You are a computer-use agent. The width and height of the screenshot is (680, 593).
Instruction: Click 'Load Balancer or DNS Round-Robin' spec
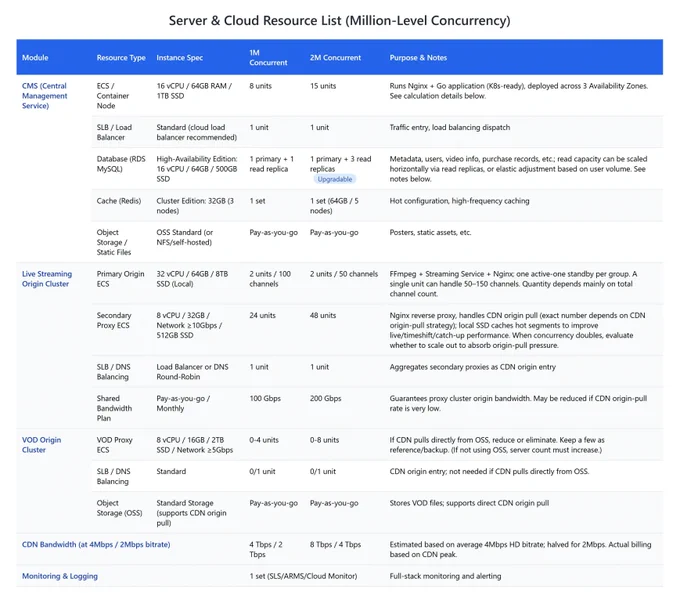click(192, 372)
